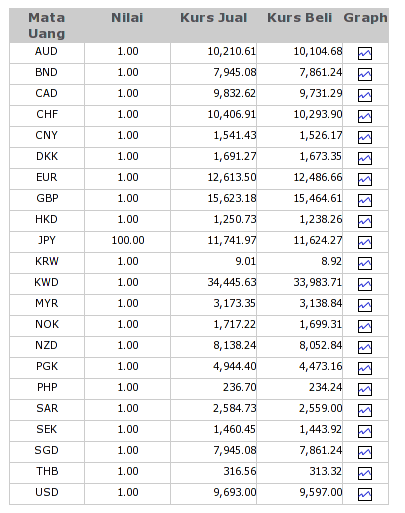Viewport: 405px width, 513px height.
Task: Click the PGK graph icon
Action: (x=365, y=368)
